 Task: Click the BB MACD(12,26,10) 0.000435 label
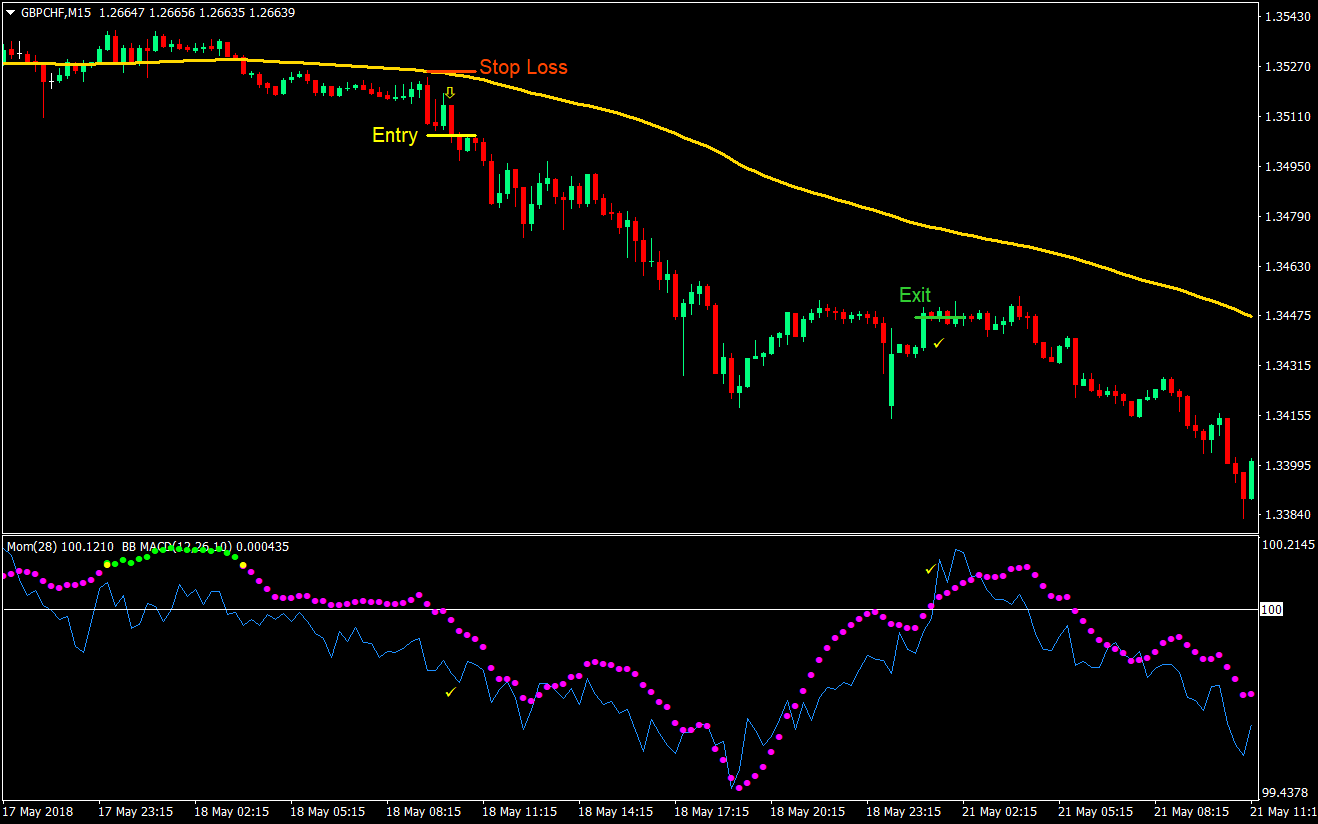click(x=205, y=547)
